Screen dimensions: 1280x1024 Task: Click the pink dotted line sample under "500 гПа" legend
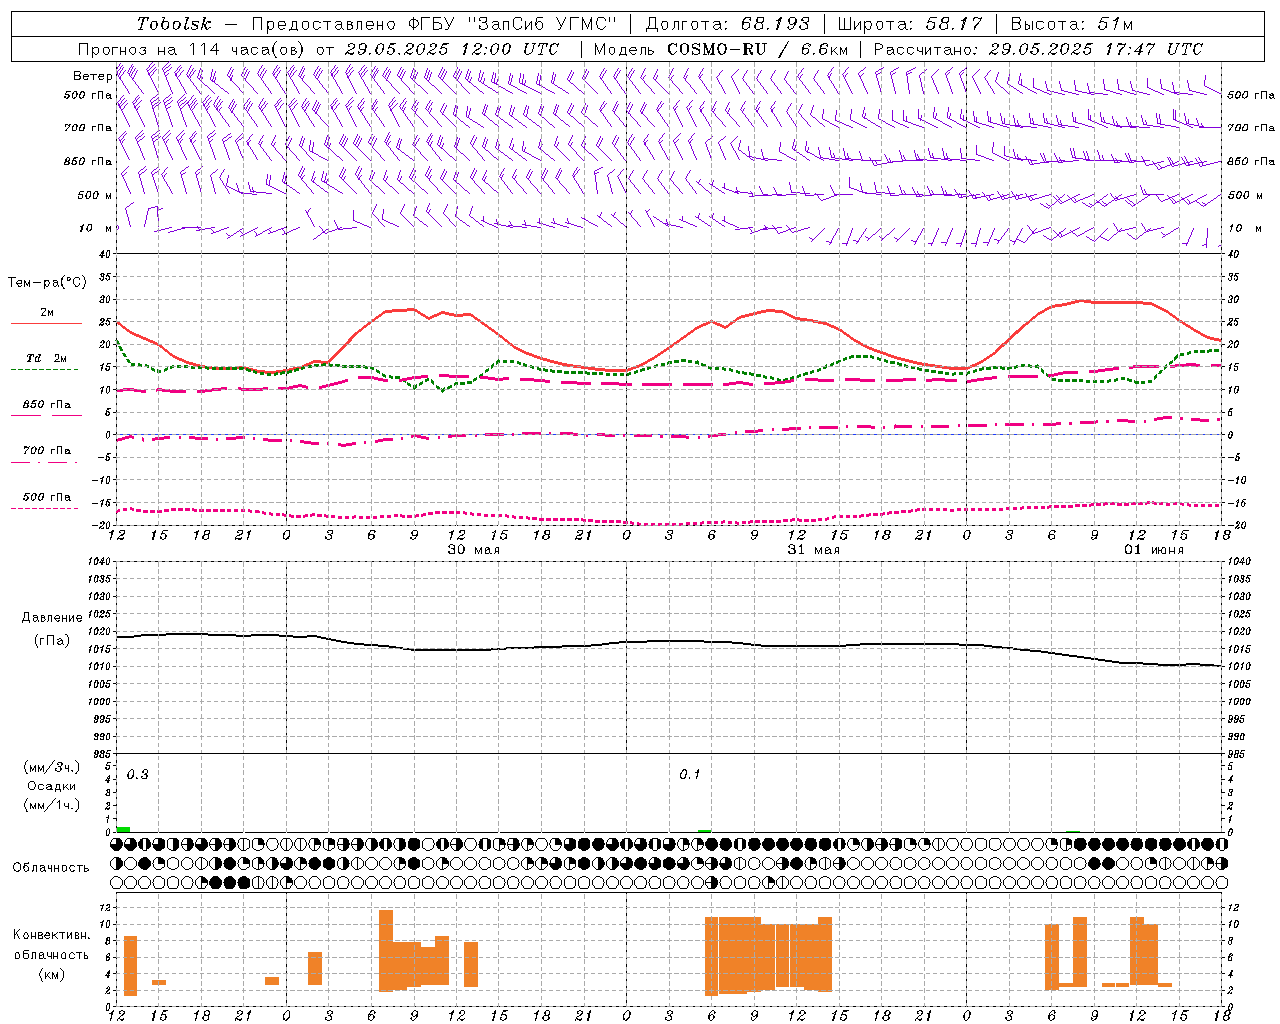pyautogui.click(x=44, y=508)
